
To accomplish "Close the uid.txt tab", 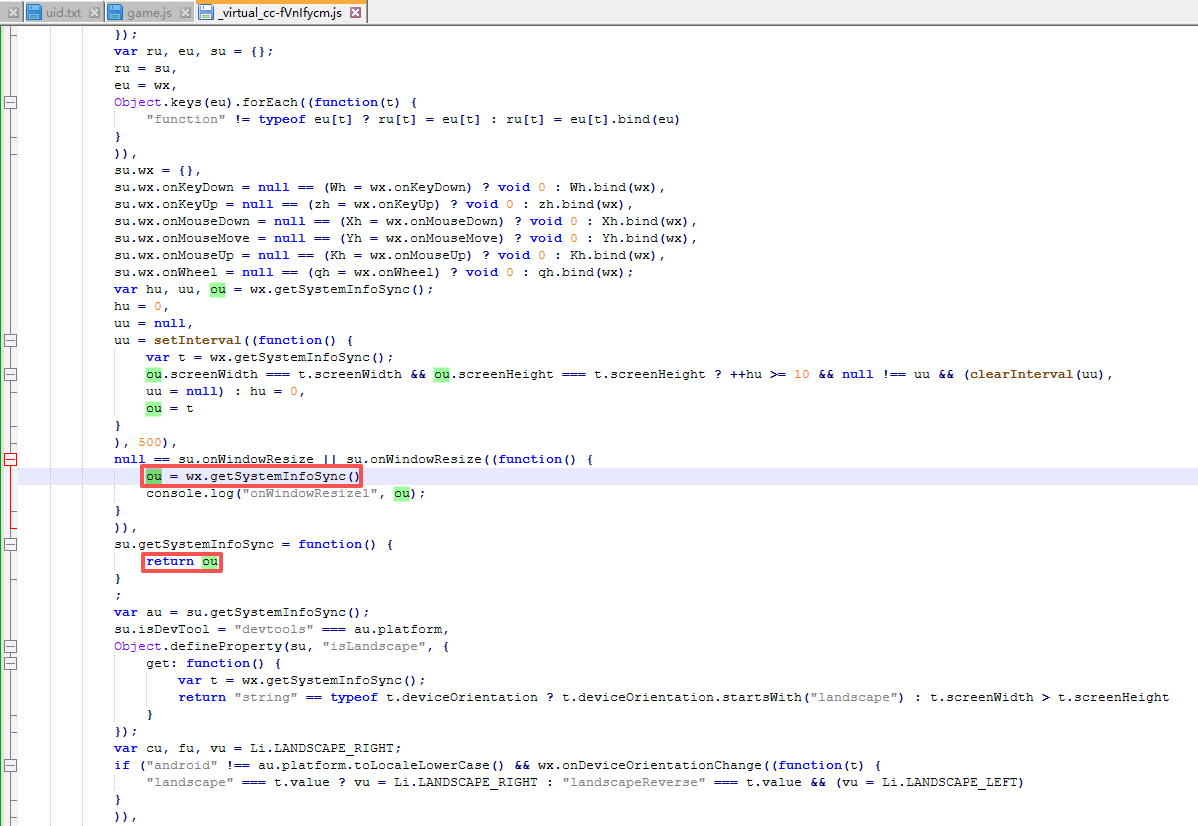I will pyautogui.click(x=94, y=13).
